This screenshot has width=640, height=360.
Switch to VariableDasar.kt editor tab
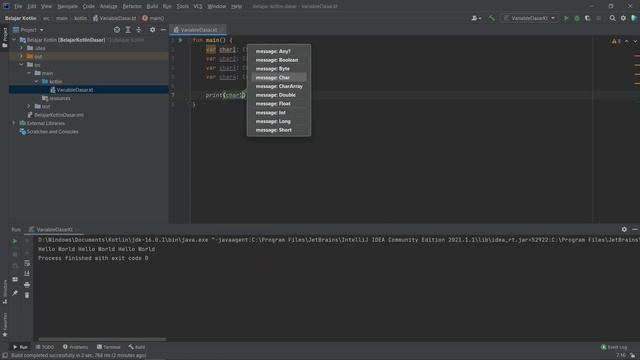(x=198, y=30)
